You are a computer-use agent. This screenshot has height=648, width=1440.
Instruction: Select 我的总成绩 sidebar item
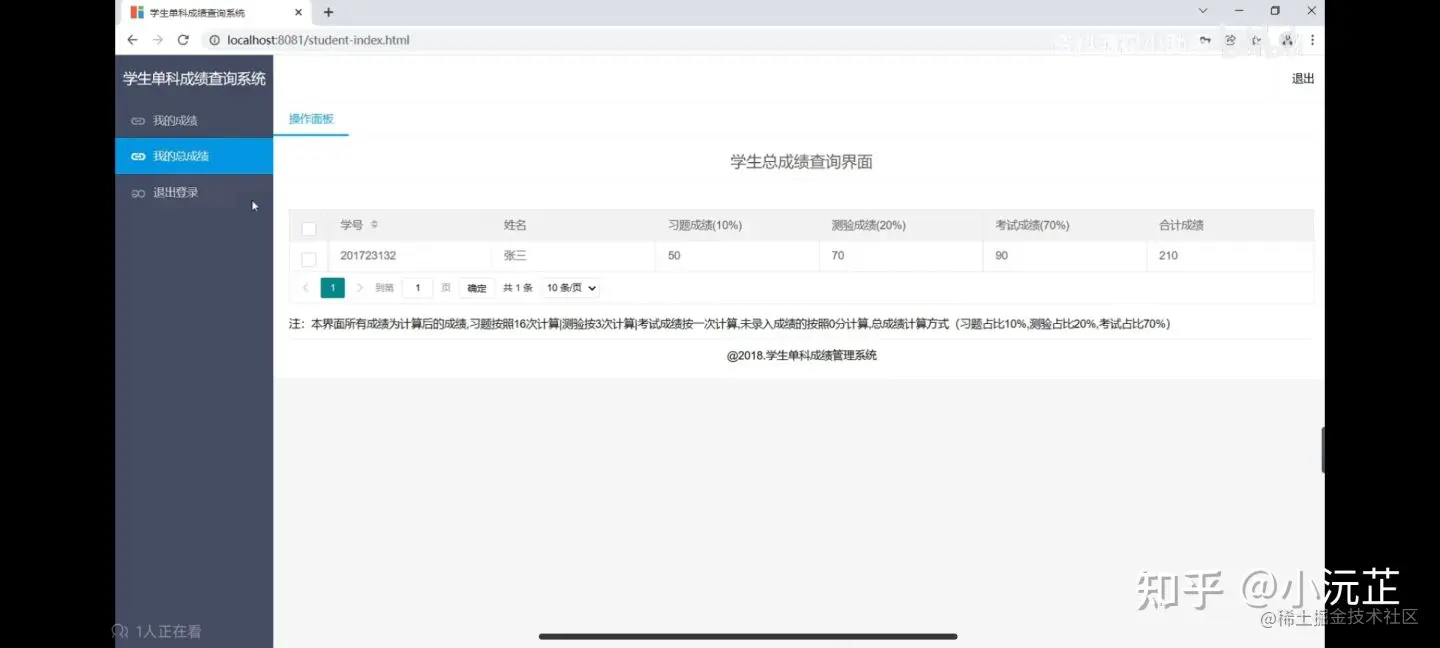tap(194, 156)
